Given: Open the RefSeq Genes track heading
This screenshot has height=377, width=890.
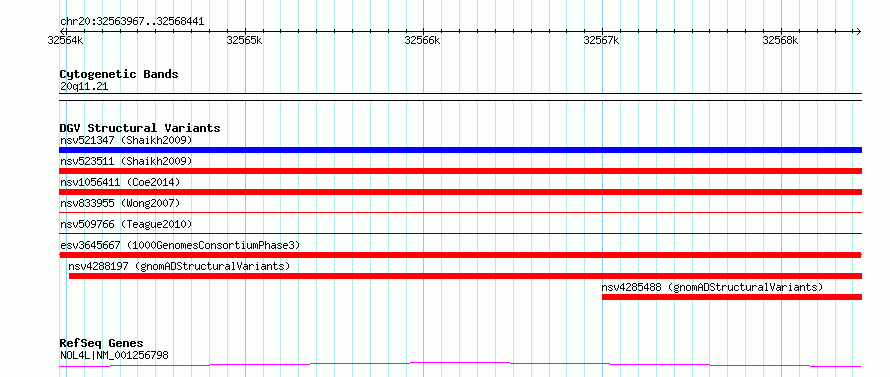Looking at the screenshot, I should [x=101, y=343].
